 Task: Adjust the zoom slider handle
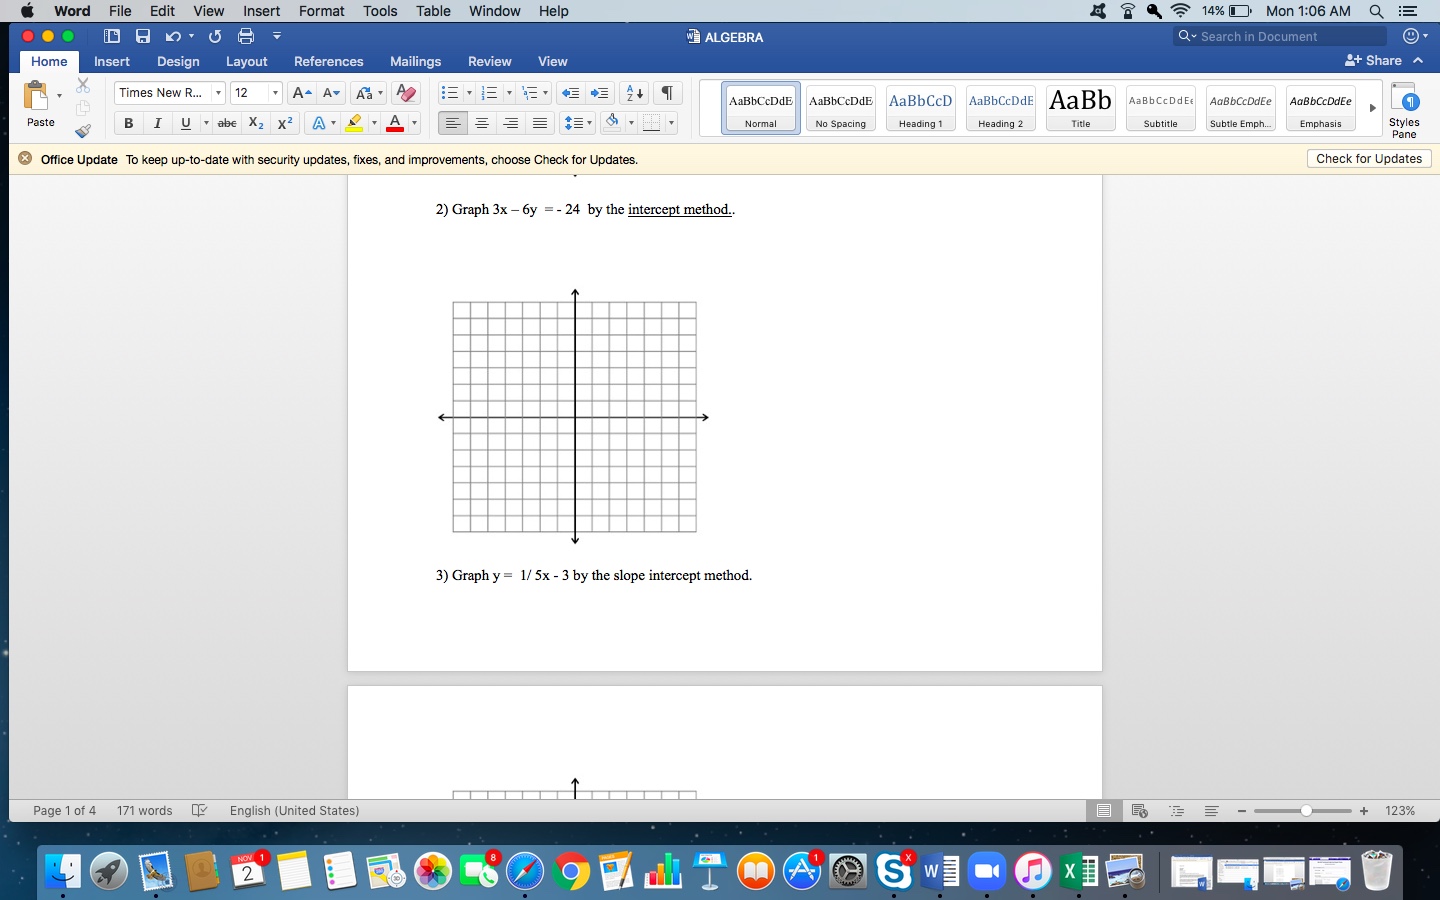coord(1306,811)
